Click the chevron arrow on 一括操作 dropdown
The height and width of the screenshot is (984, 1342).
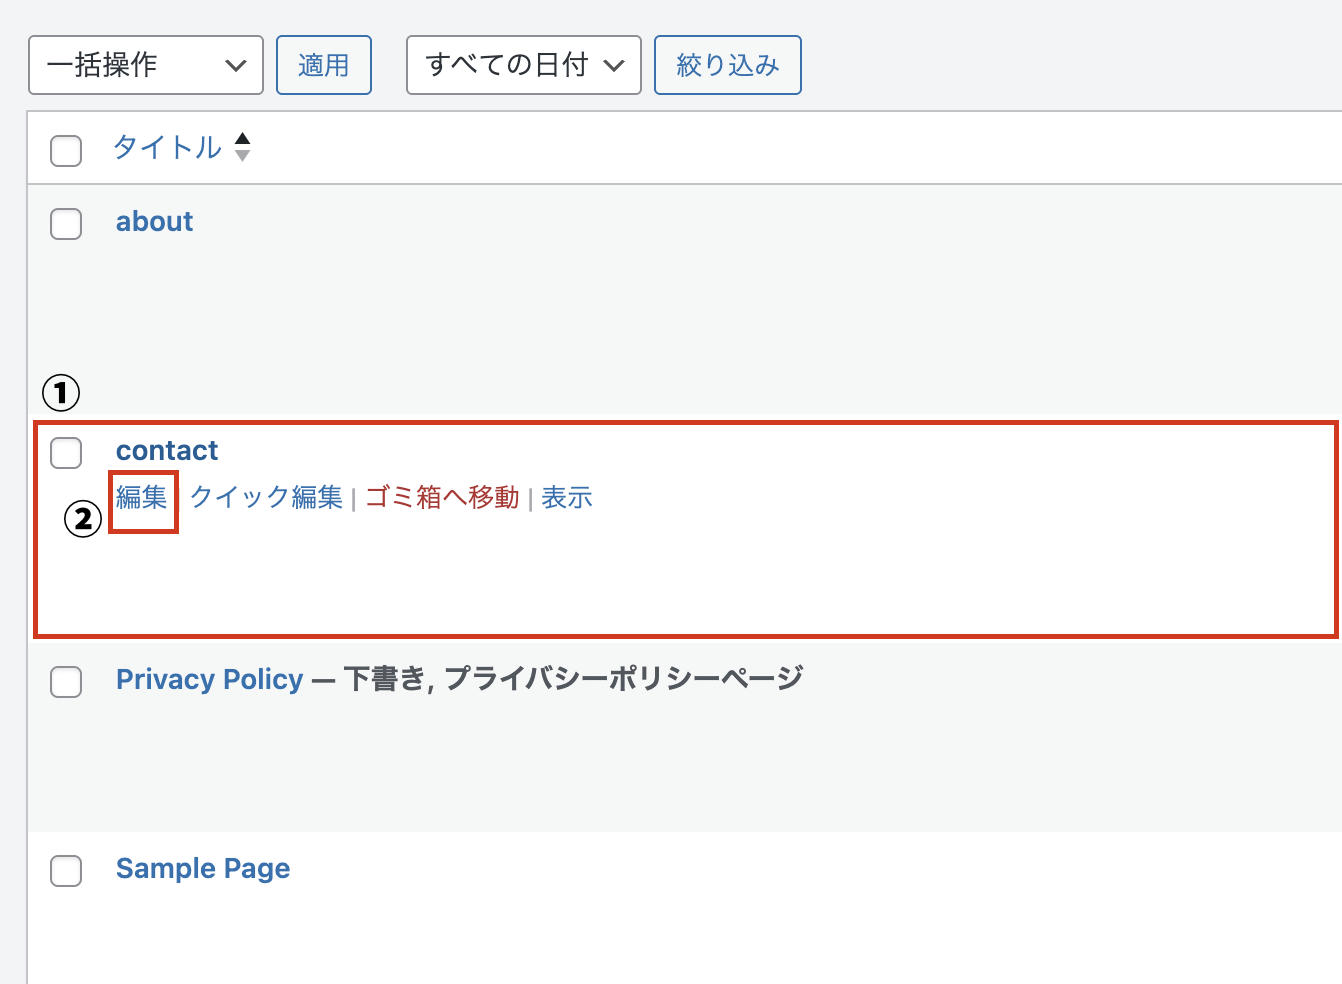click(236, 66)
